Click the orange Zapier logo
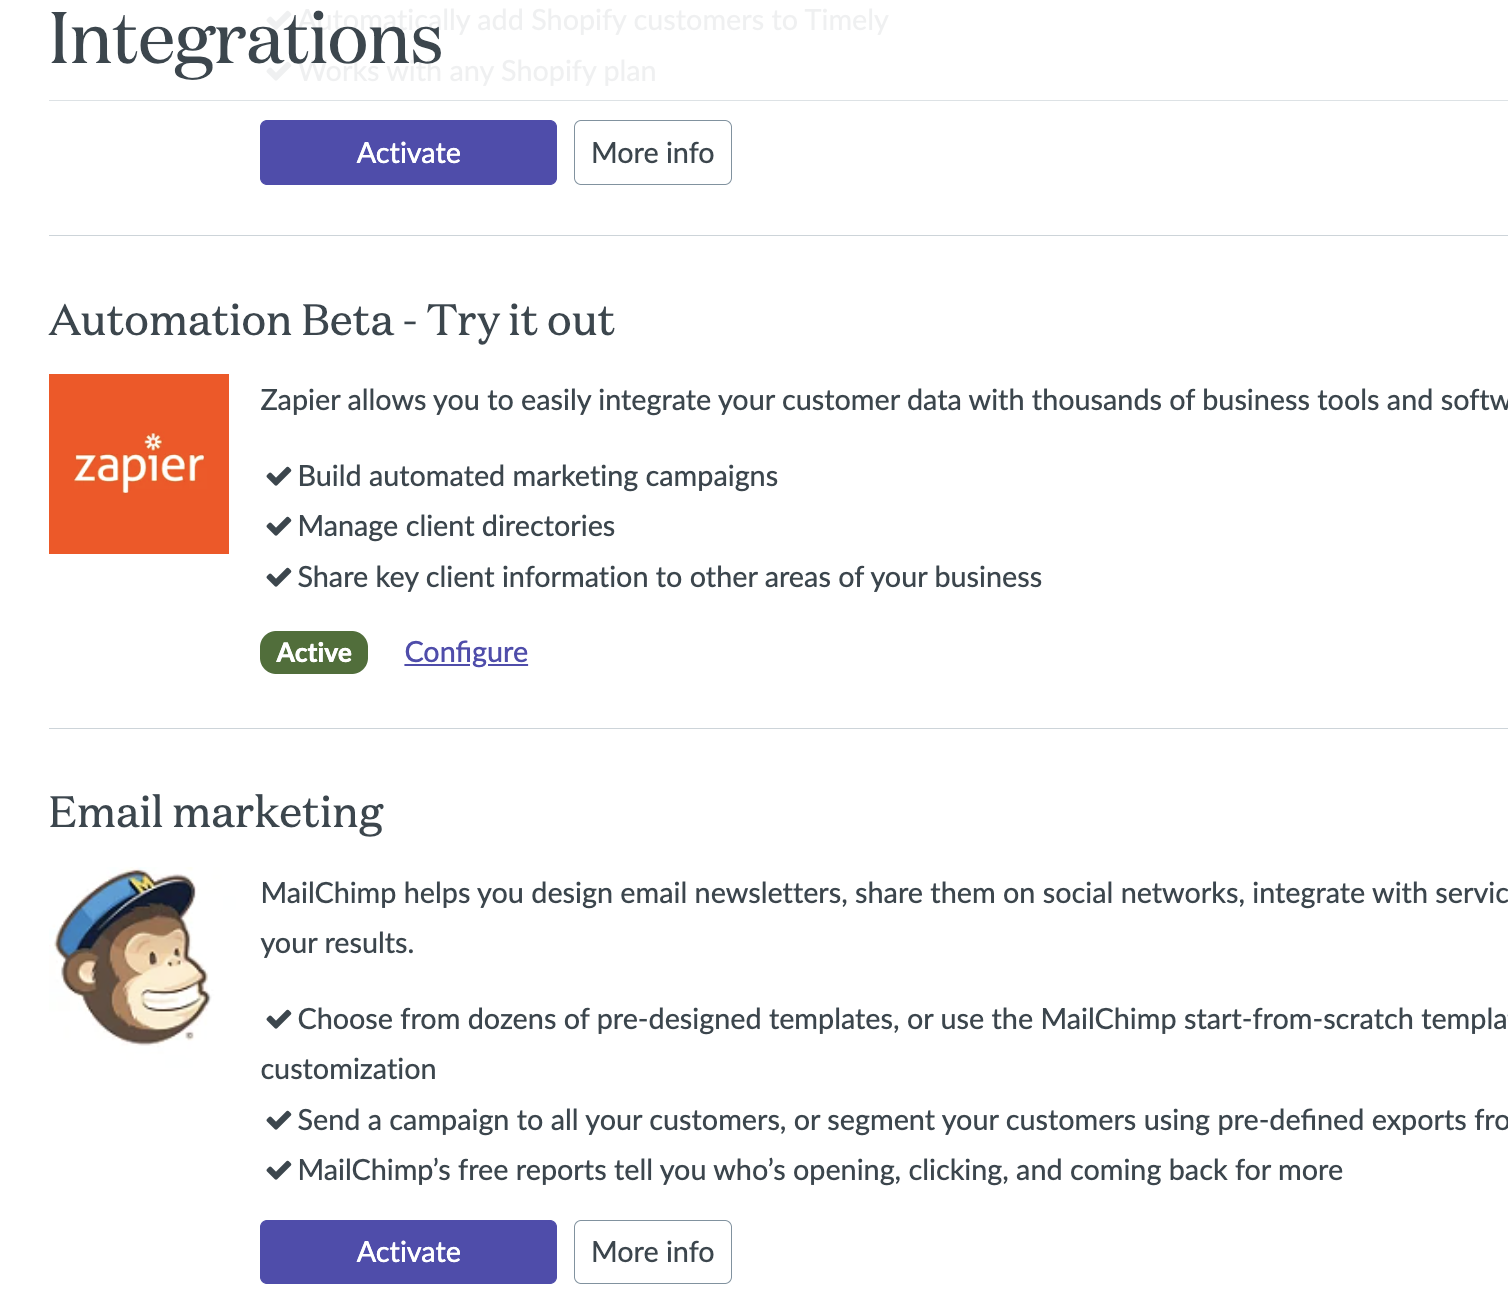The width and height of the screenshot is (1508, 1314). 139,464
